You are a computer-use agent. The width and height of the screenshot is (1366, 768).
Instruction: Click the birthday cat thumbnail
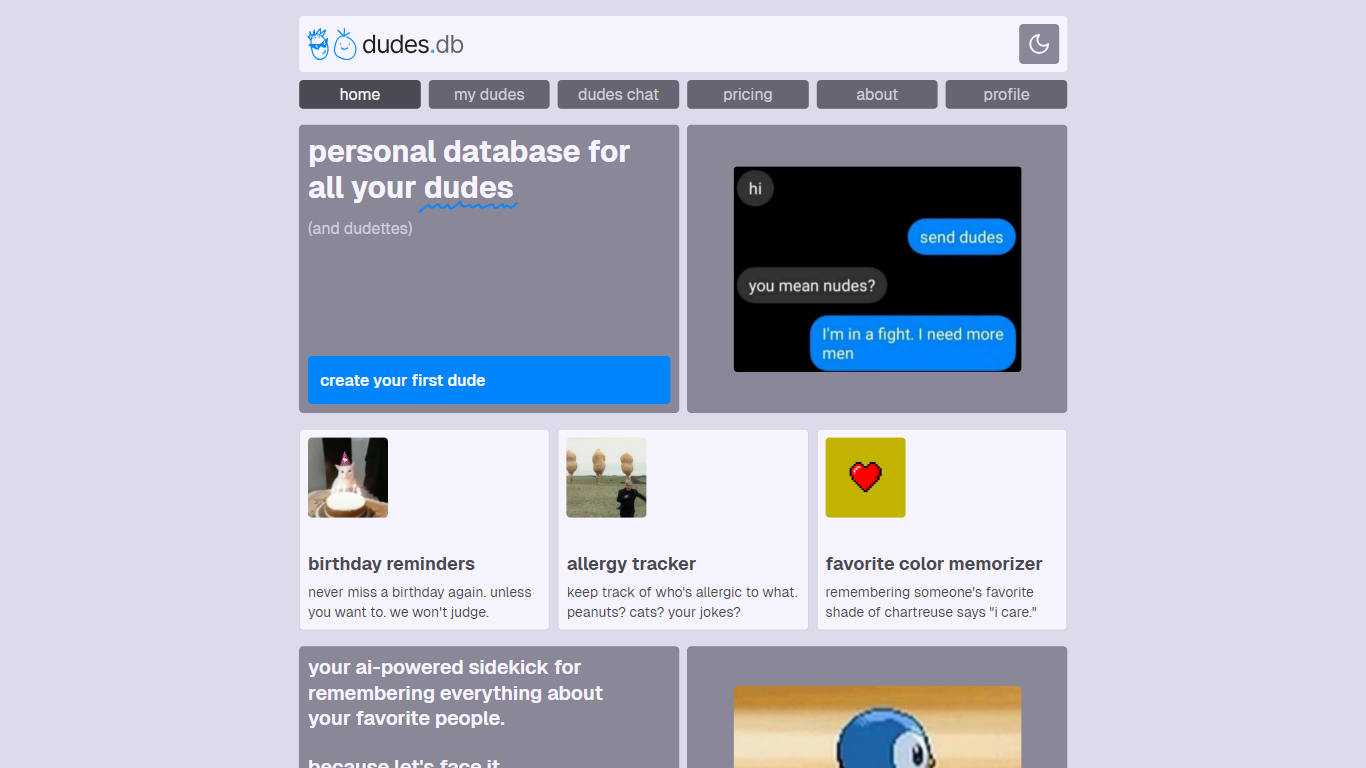[348, 477]
